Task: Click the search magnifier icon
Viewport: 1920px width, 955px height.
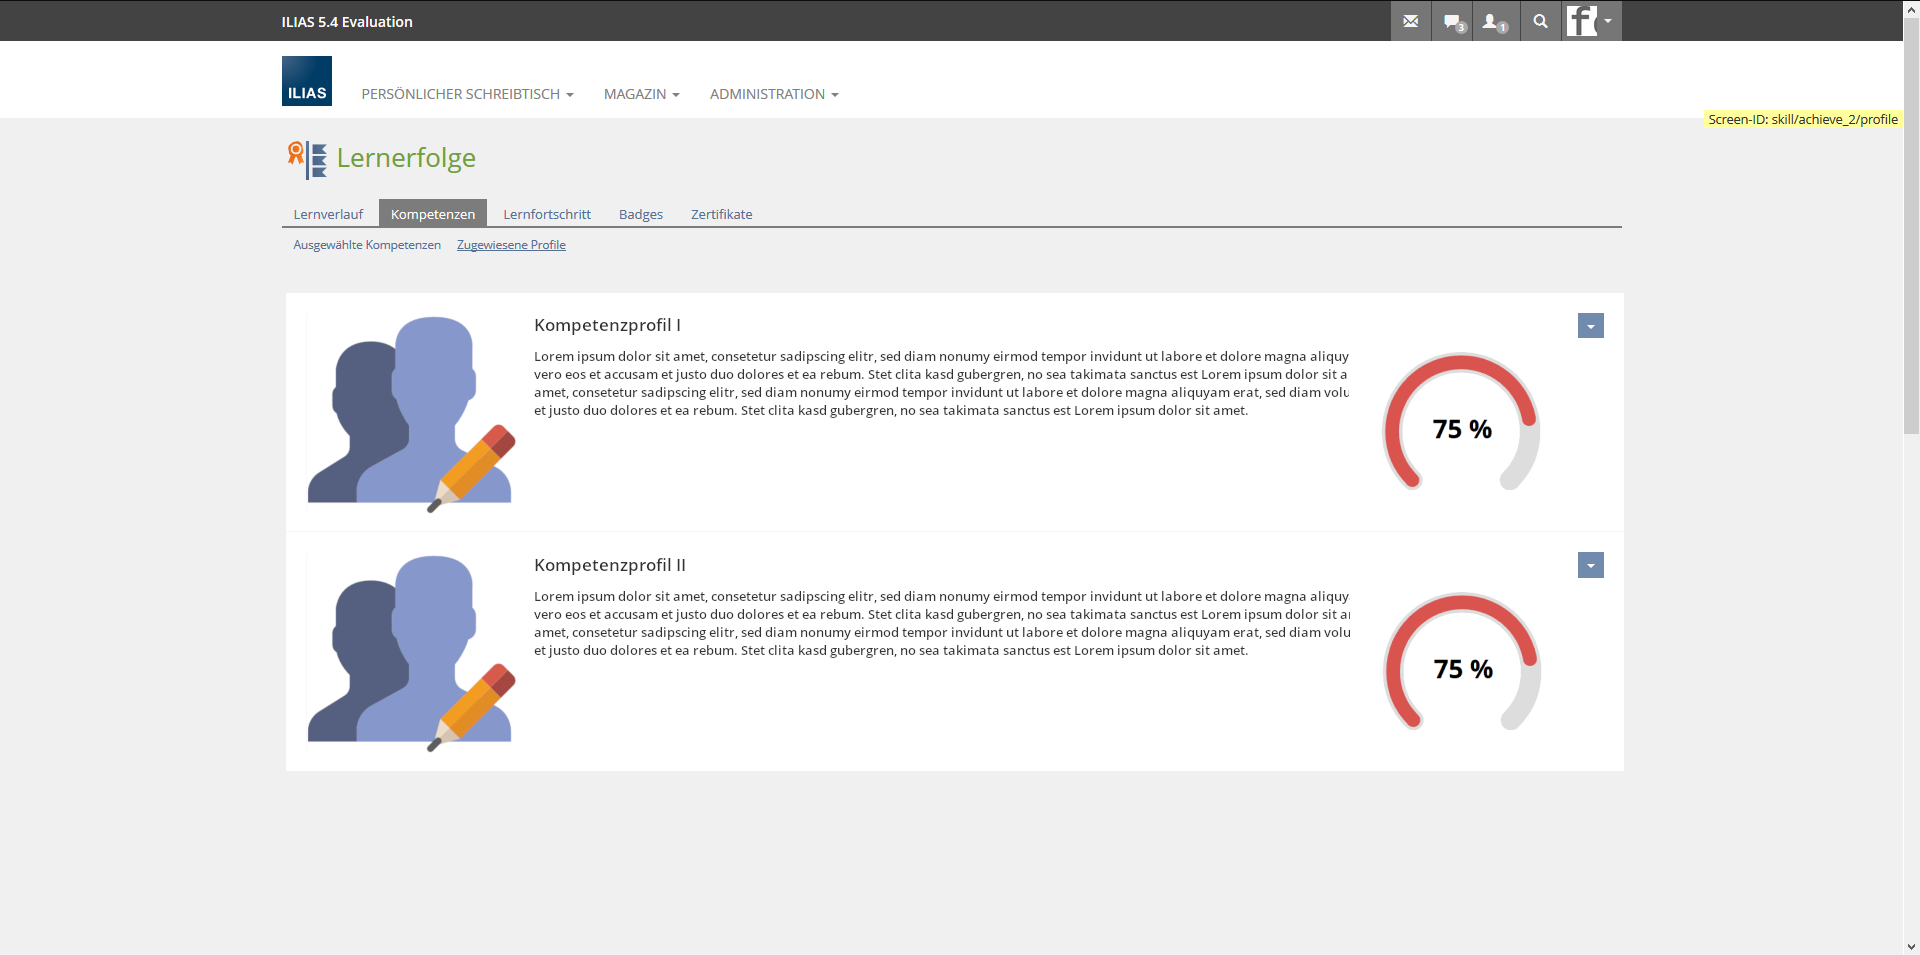Action: point(1540,21)
